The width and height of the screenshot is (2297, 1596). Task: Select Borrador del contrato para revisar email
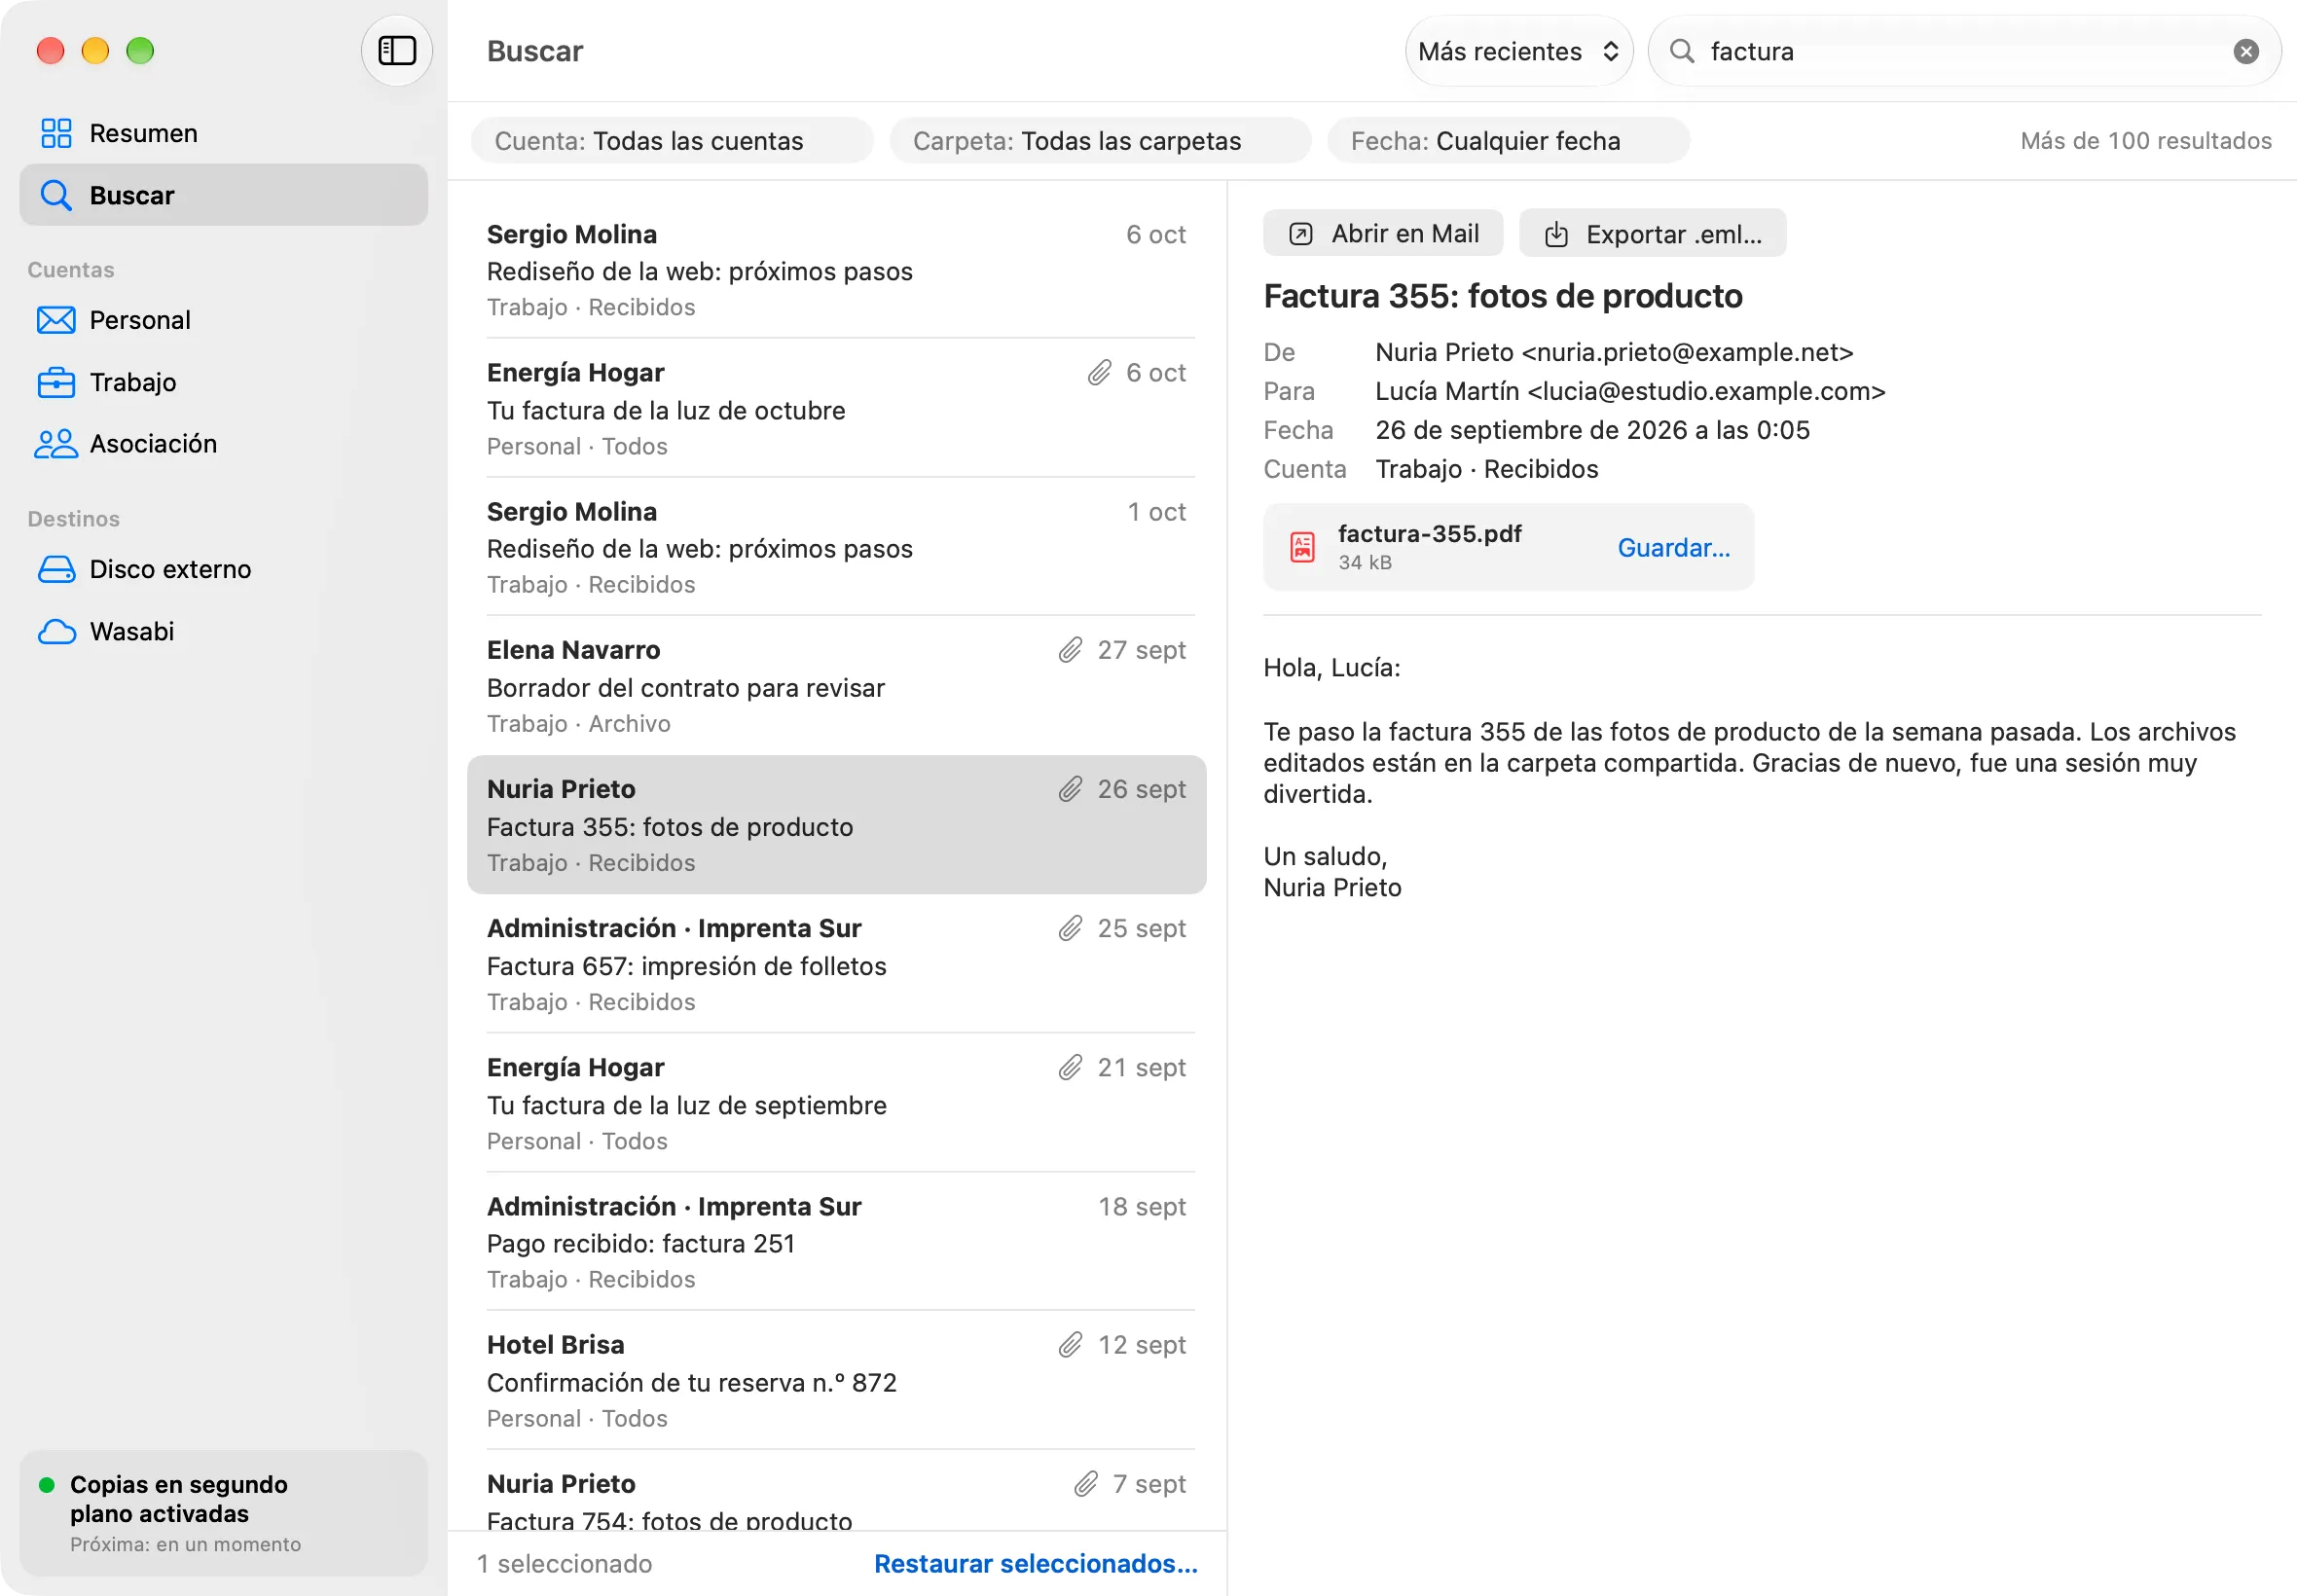(836, 686)
